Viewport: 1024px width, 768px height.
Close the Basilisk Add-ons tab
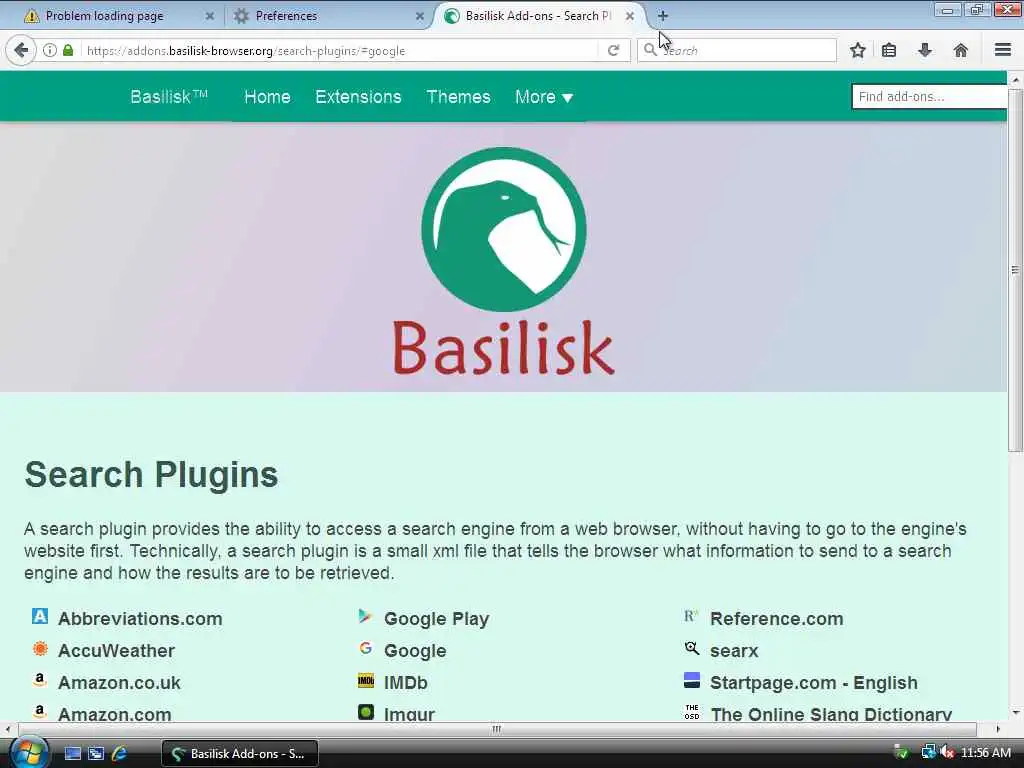[630, 16]
